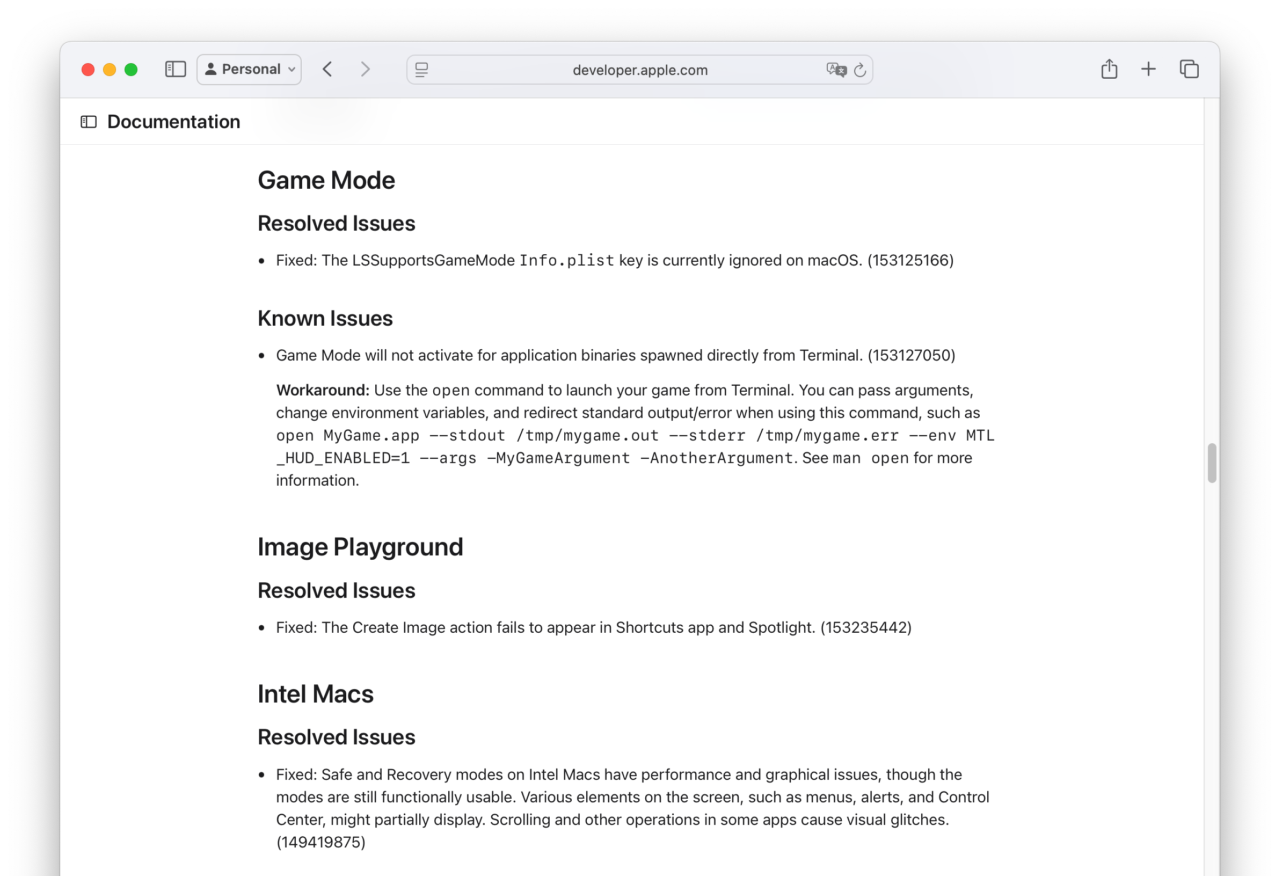
Task: Jump to the Intel Macs heading
Action: [x=315, y=694]
